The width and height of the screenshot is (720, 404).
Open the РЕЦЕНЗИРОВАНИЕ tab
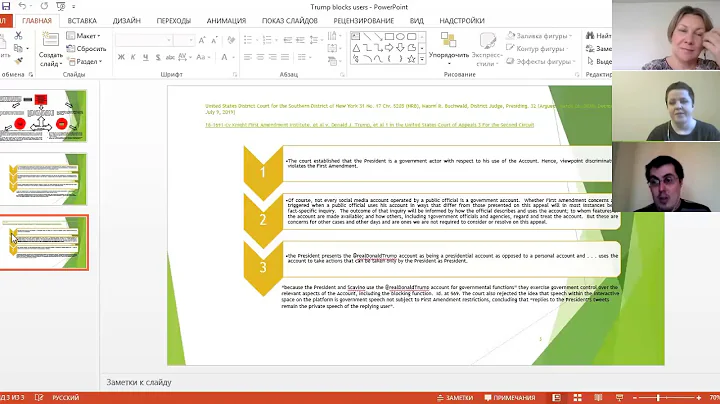point(364,21)
